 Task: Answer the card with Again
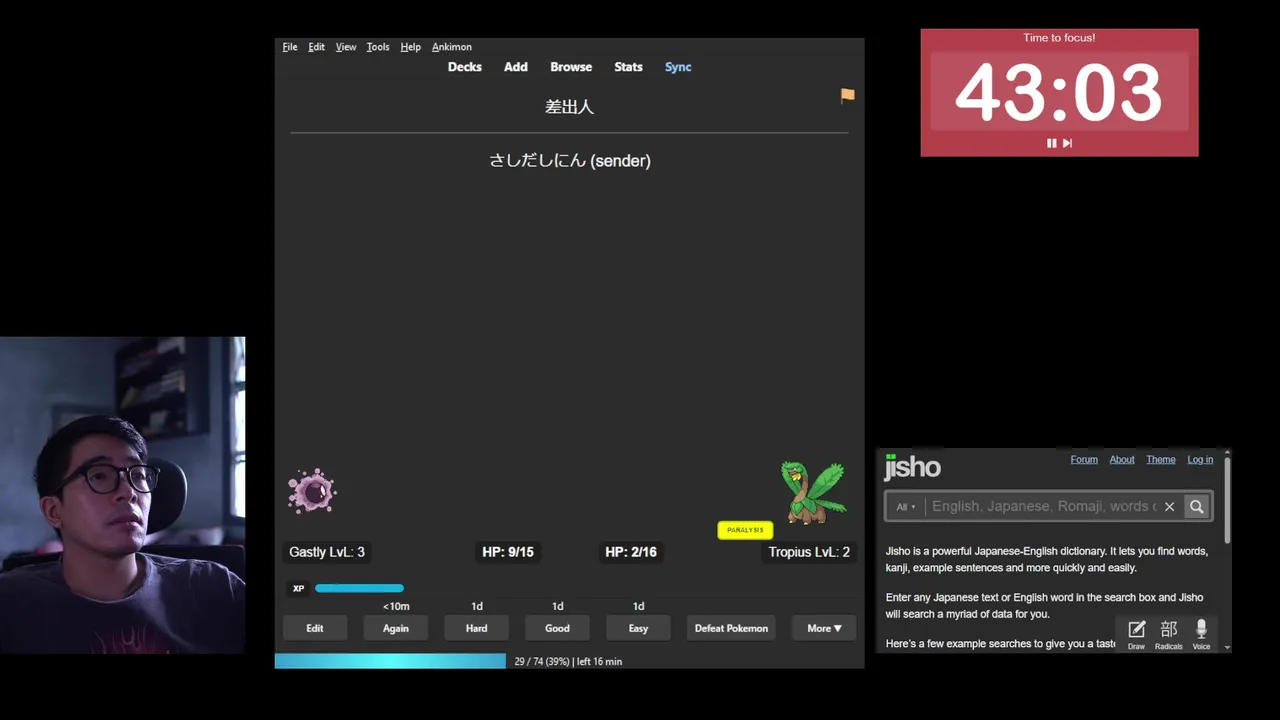pos(396,628)
